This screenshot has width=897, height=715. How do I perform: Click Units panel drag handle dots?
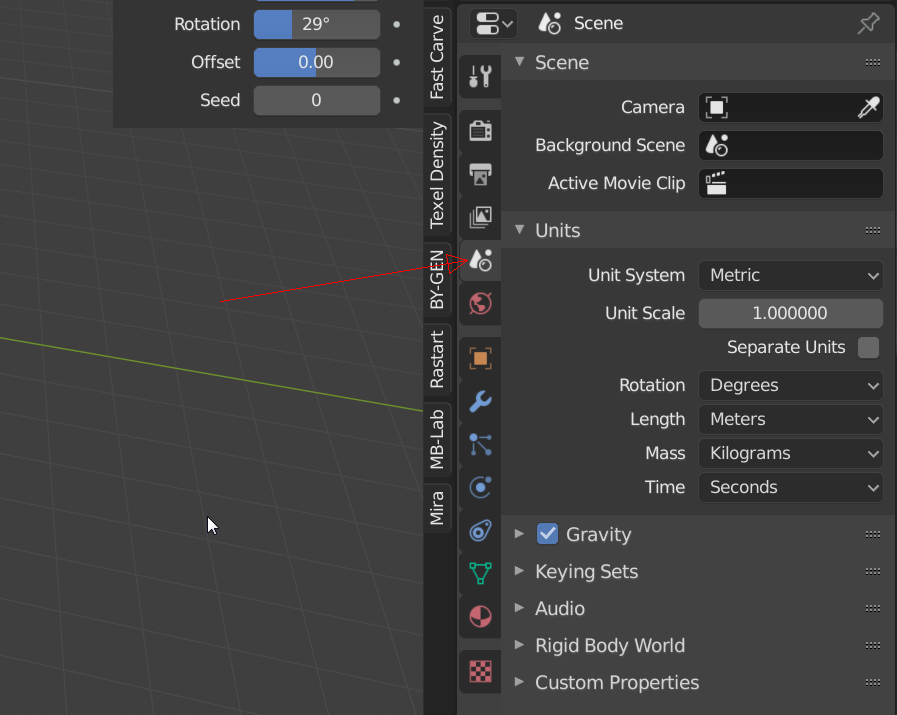(872, 231)
